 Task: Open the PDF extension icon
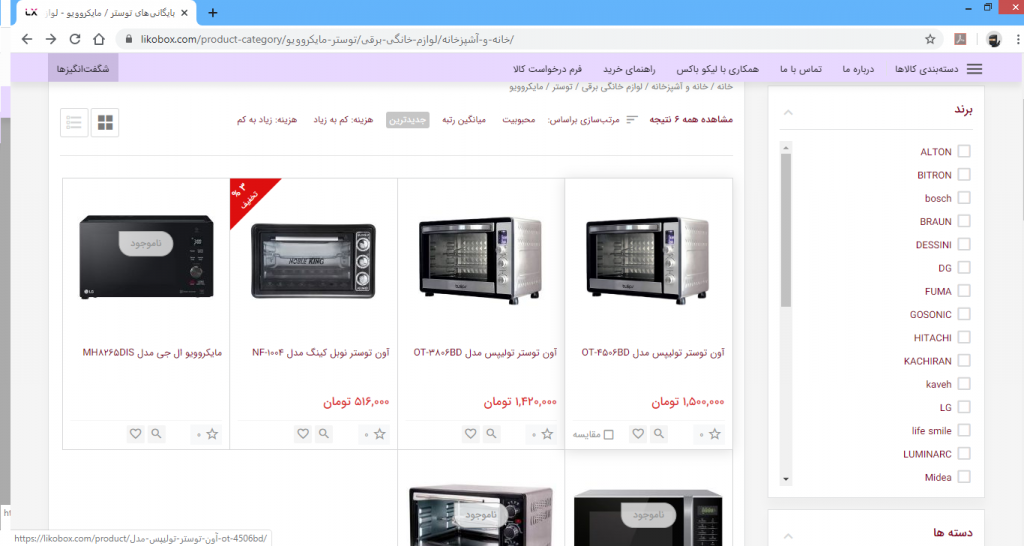tap(960, 39)
